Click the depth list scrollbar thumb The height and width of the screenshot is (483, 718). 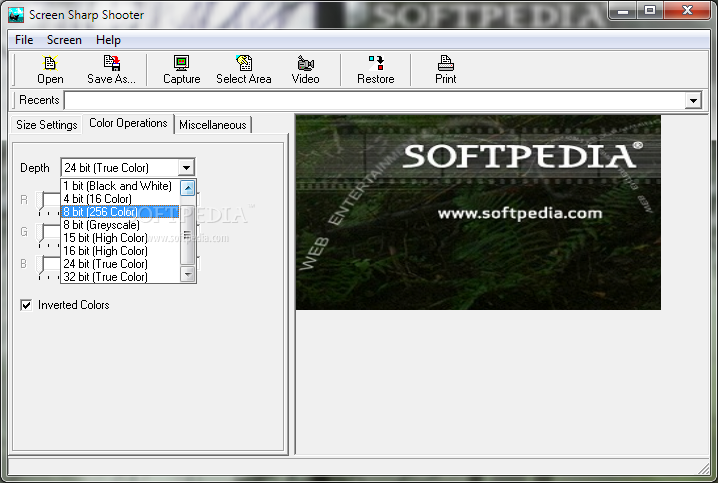point(188,235)
